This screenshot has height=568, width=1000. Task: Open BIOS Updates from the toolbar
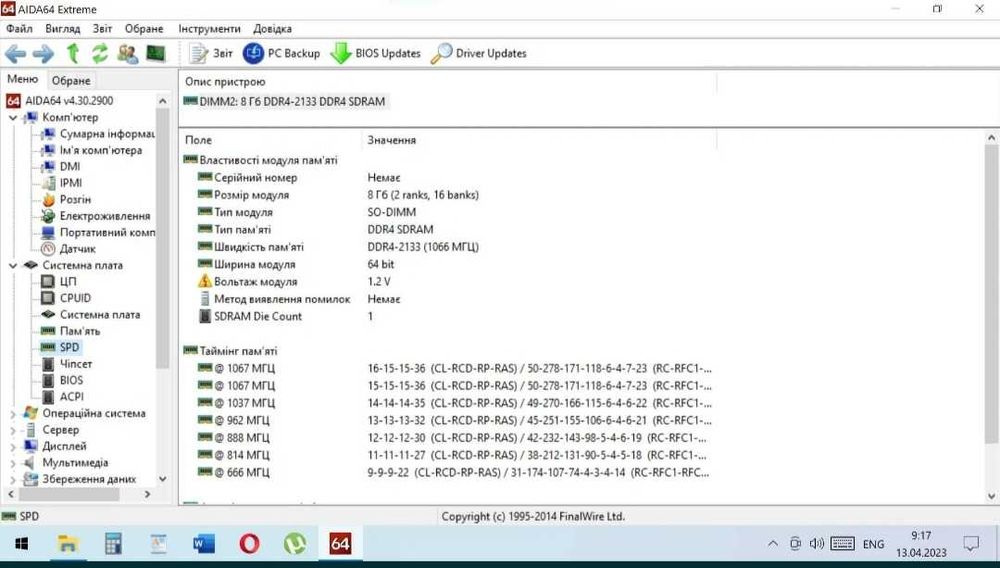(376, 54)
